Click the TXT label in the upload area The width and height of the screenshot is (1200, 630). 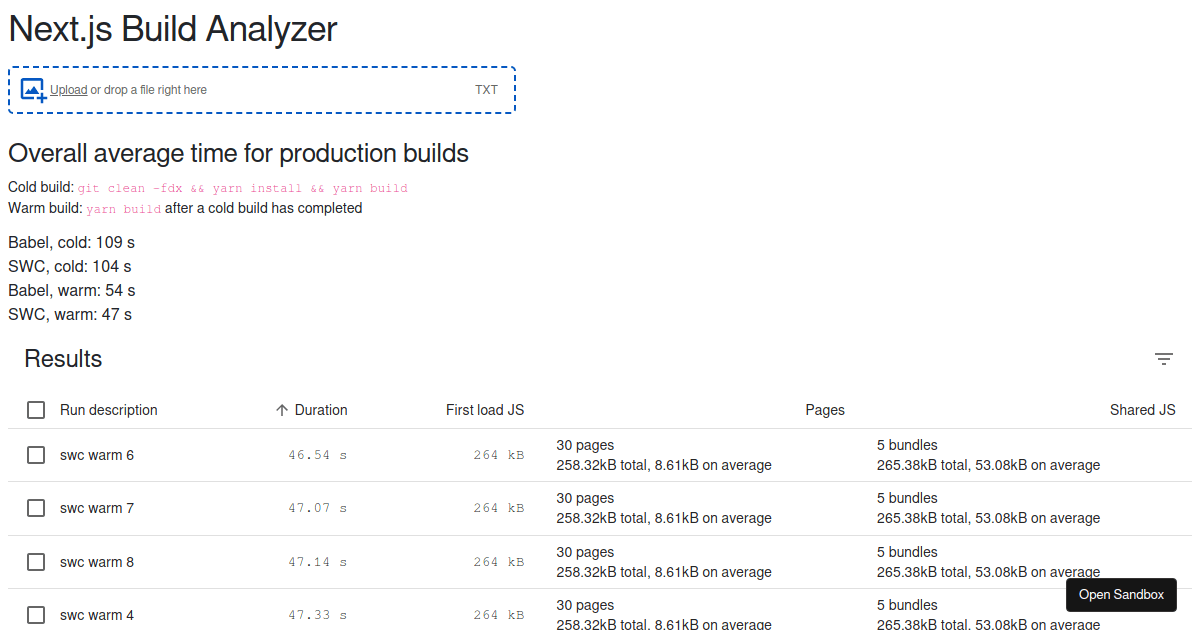coord(487,89)
